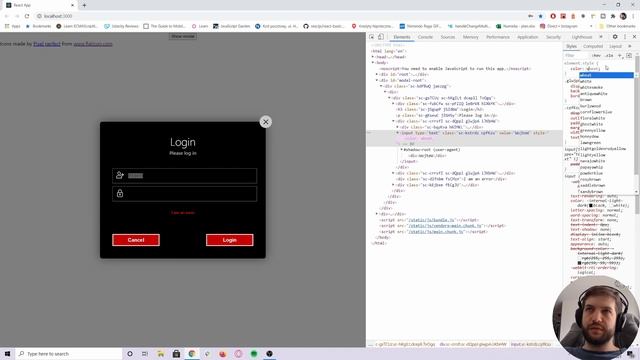The image size is (640, 360).
Task: Open DevTools more options menu
Action: pyautogui.click(x=624, y=37)
